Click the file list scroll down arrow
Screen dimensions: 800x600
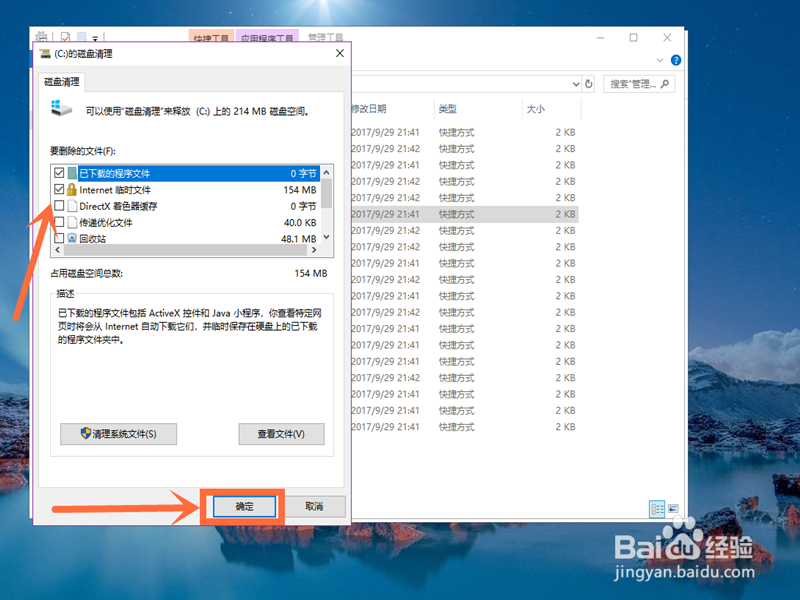coord(327,237)
